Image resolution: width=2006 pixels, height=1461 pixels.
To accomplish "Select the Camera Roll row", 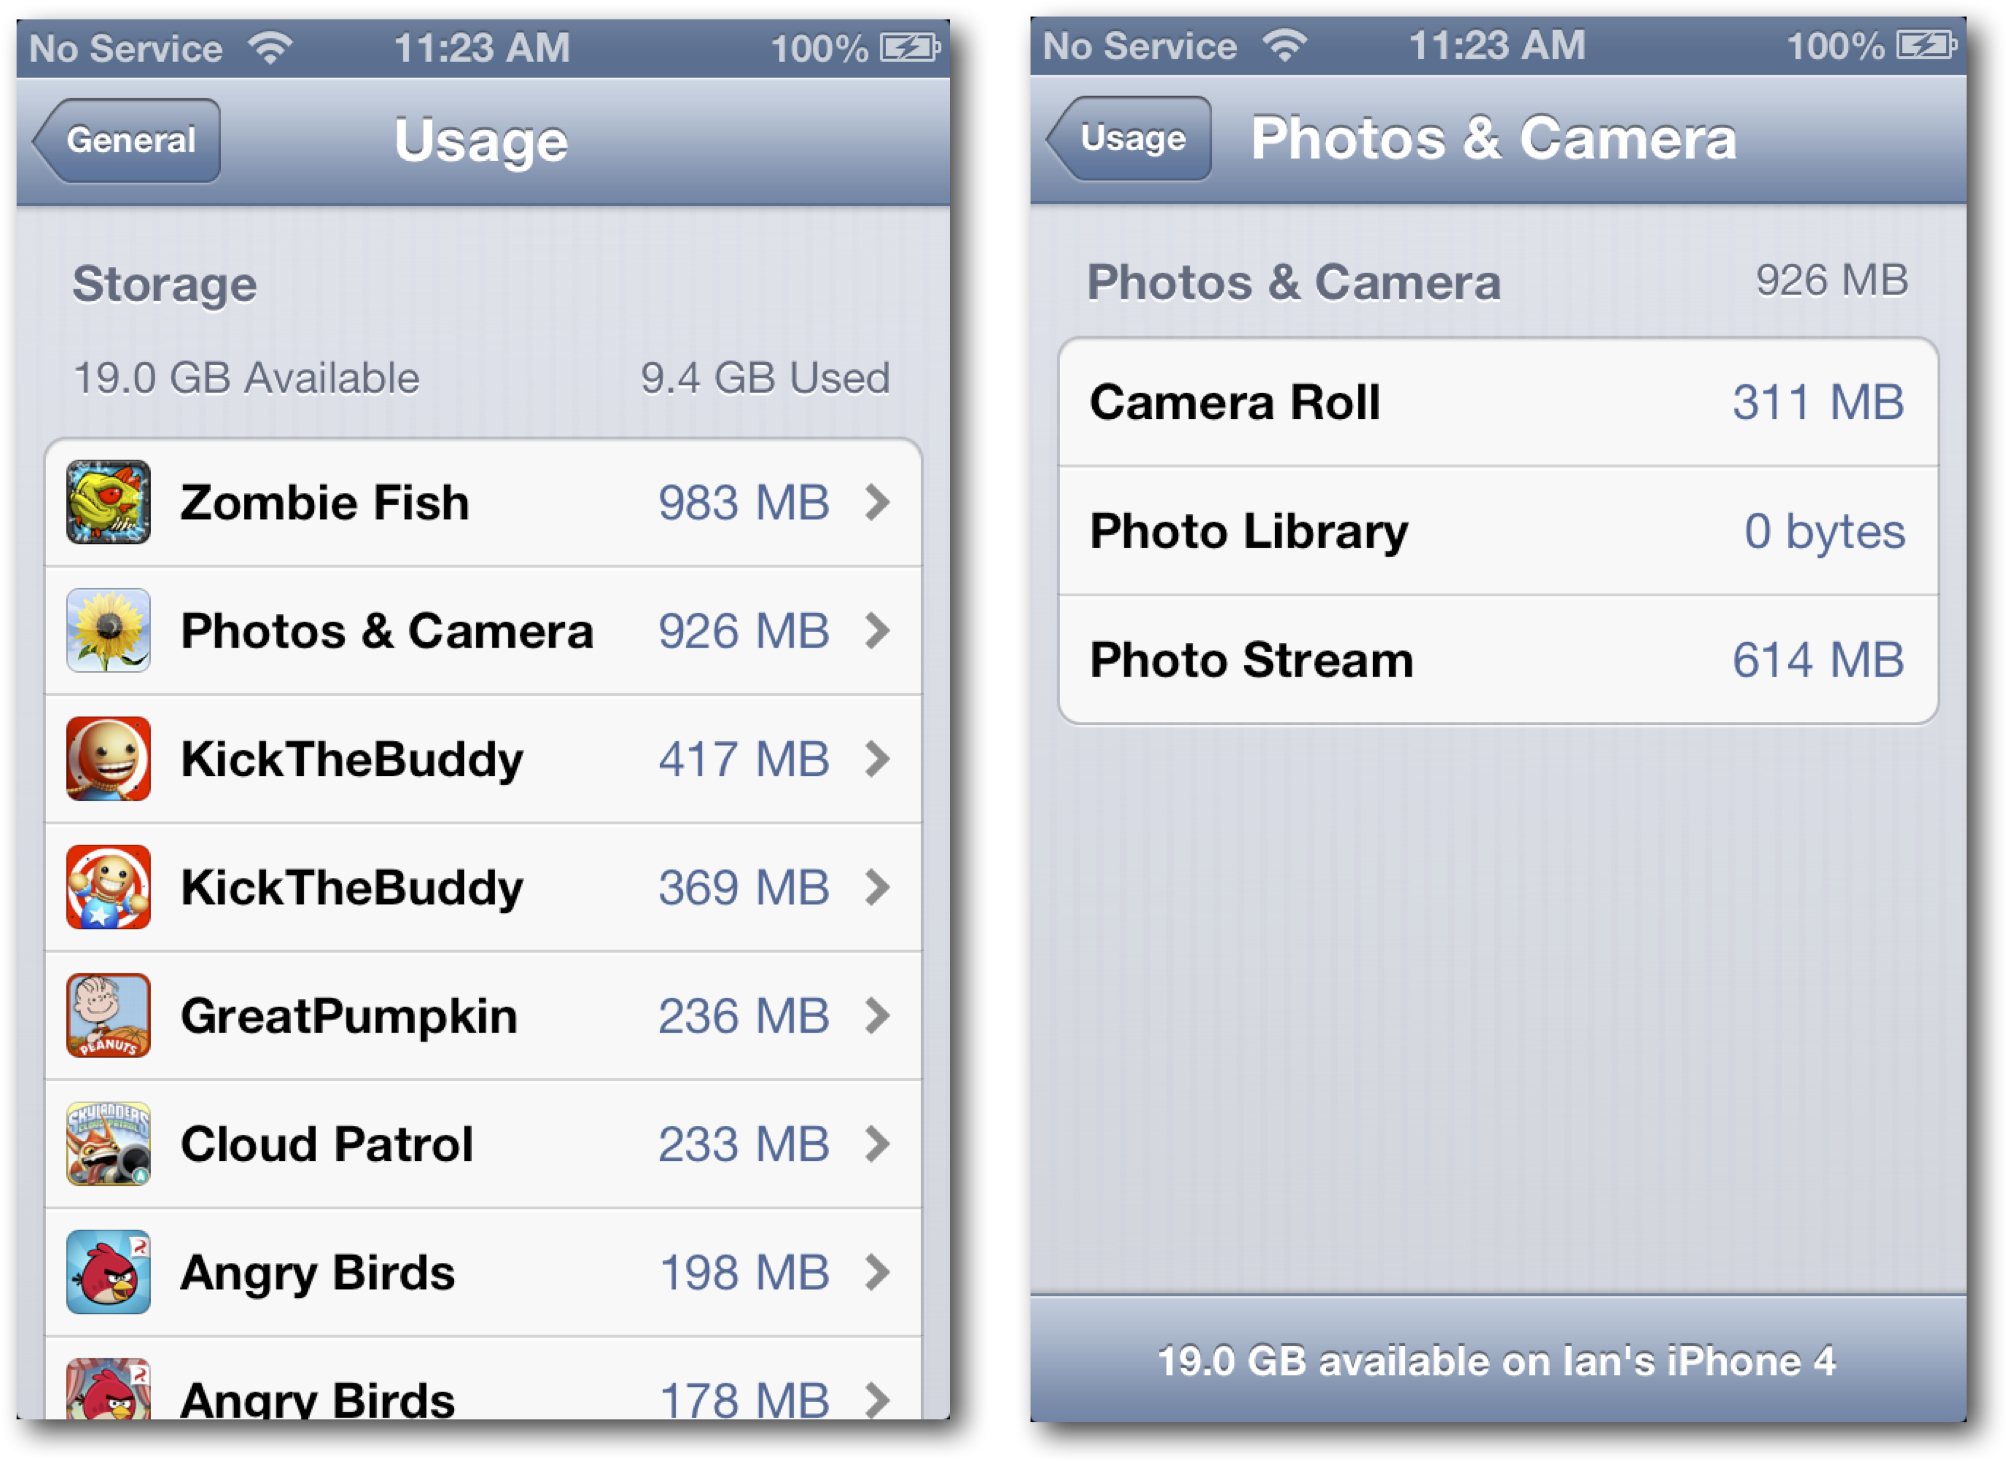I will 1498,402.
